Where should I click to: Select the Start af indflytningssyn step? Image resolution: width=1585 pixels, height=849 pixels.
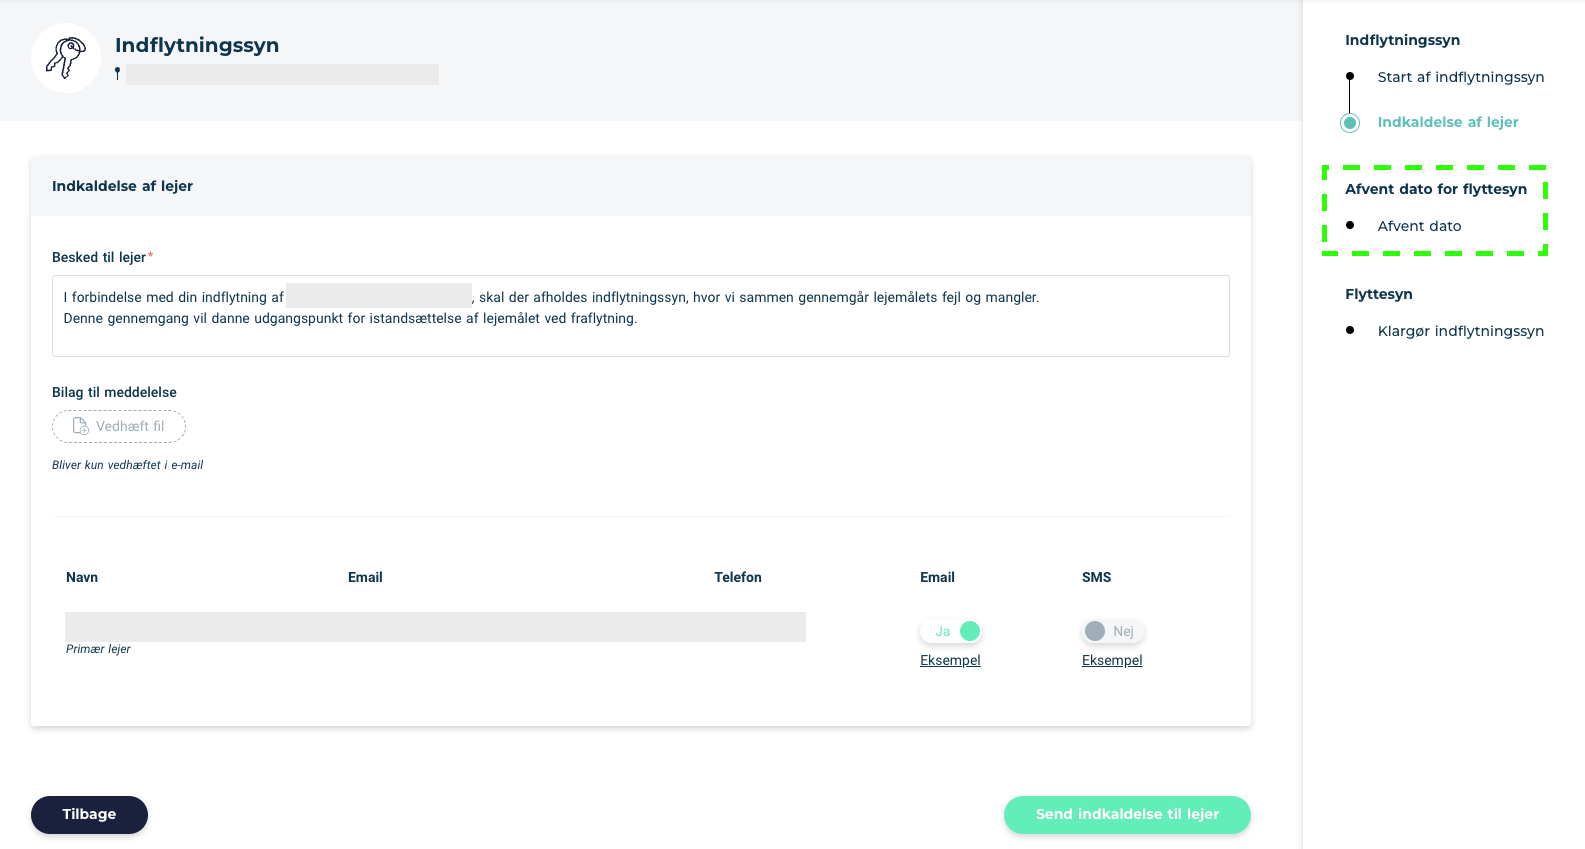(x=1460, y=77)
